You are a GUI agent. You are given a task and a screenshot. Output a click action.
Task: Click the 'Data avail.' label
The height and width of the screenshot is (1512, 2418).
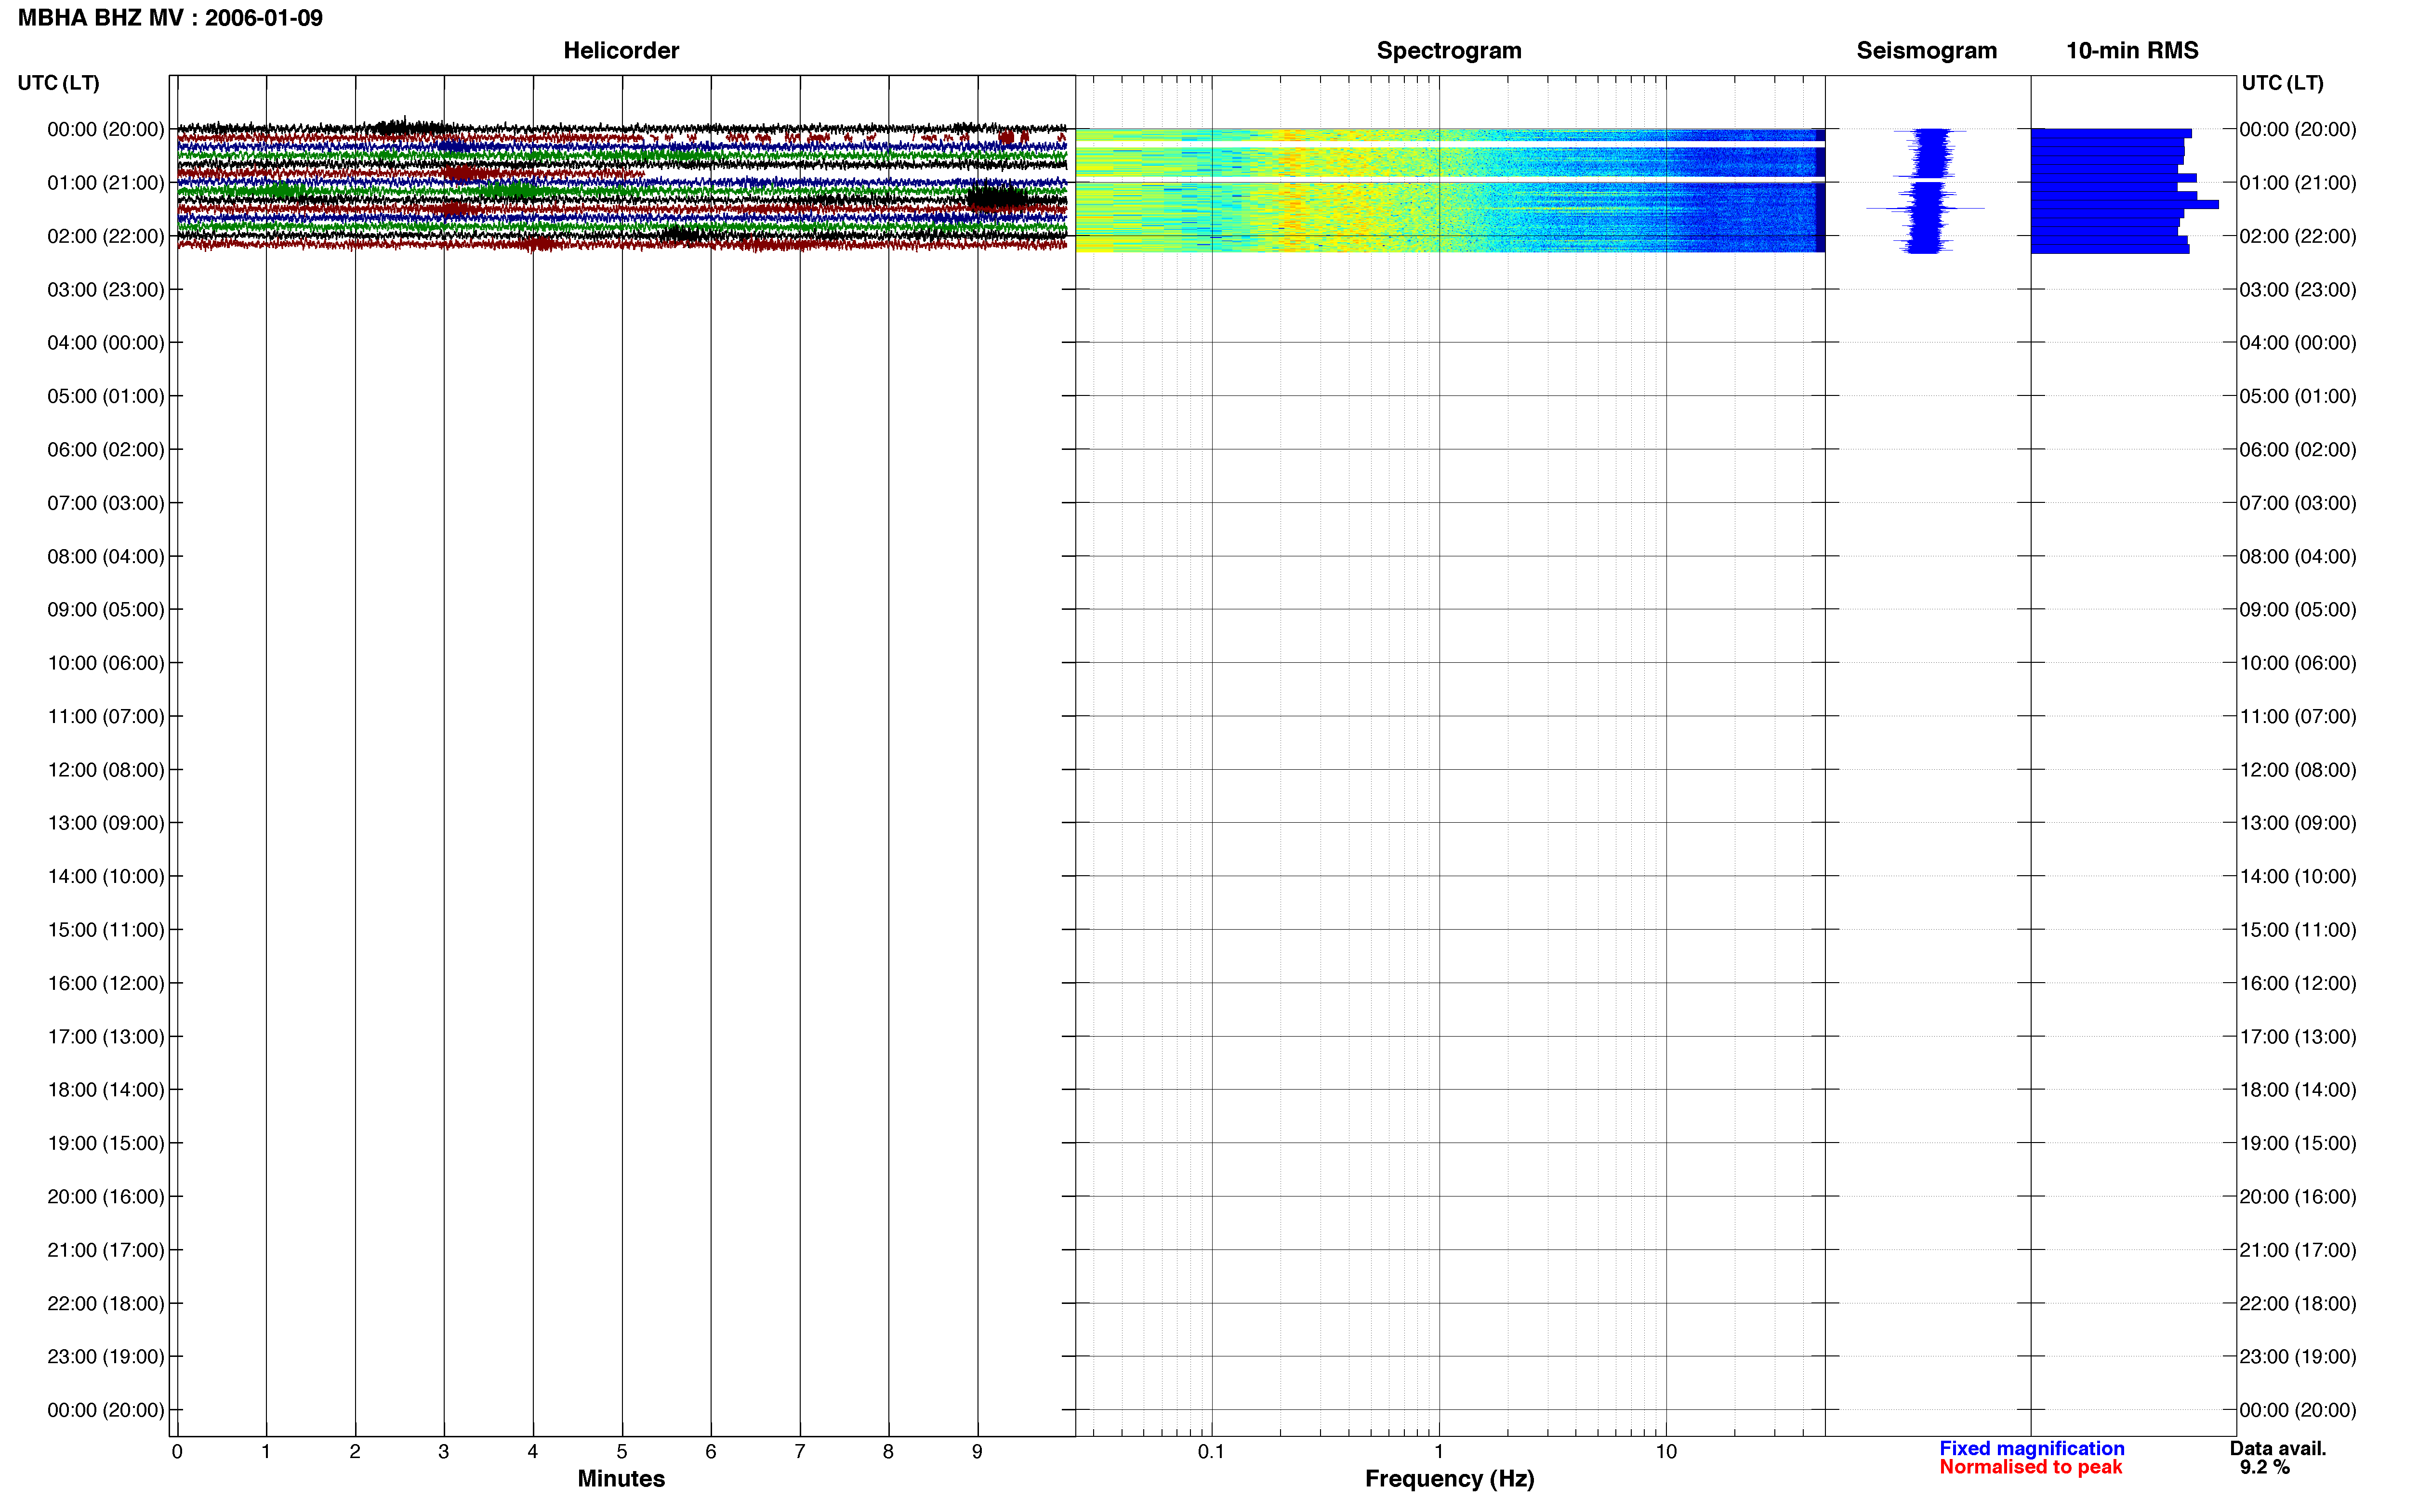click(2278, 1448)
